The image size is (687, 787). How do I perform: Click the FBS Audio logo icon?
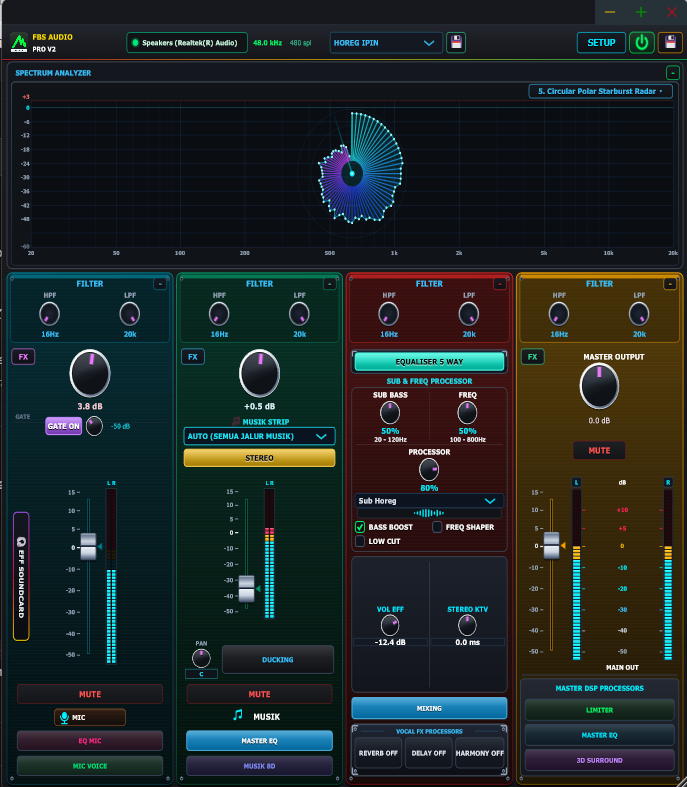click(19, 43)
